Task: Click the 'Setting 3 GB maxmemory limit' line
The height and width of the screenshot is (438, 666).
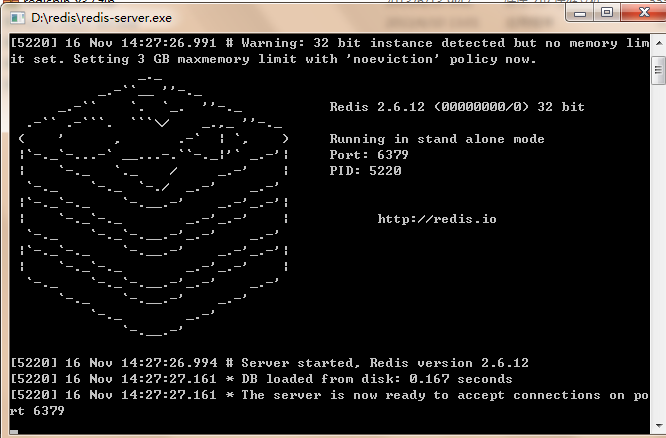Action: coord(273,59)
